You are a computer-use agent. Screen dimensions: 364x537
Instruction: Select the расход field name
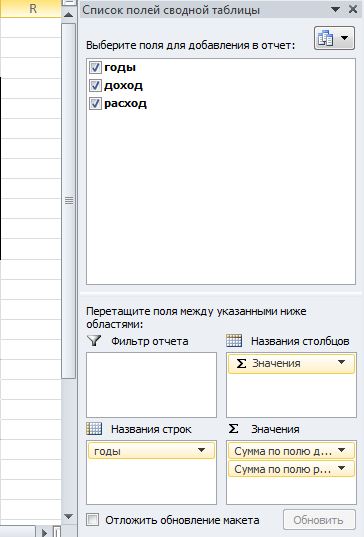click(x=125, y=103)
